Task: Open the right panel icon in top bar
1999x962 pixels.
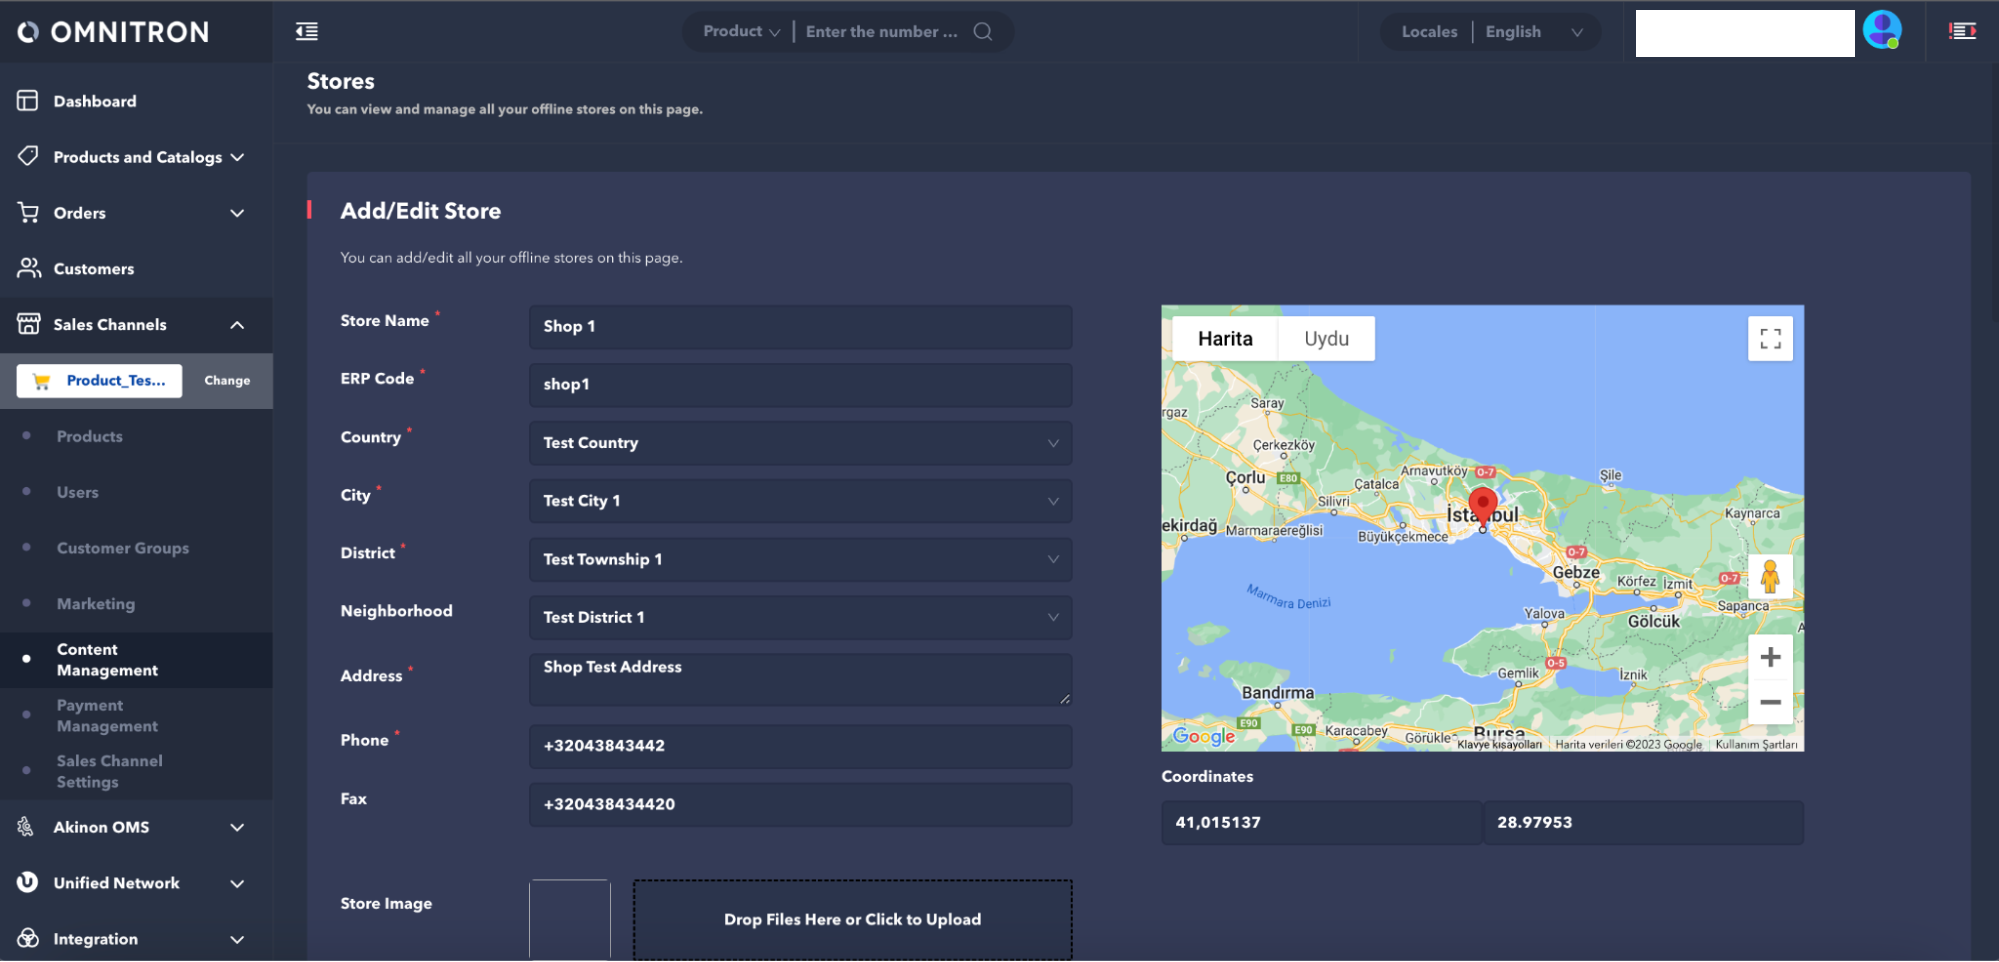Action: [1962, 32]
